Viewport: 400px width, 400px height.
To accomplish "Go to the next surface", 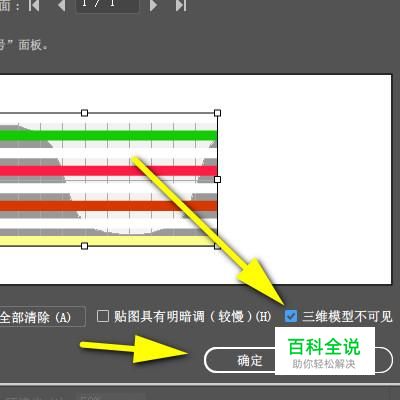I will click(153, 5).
